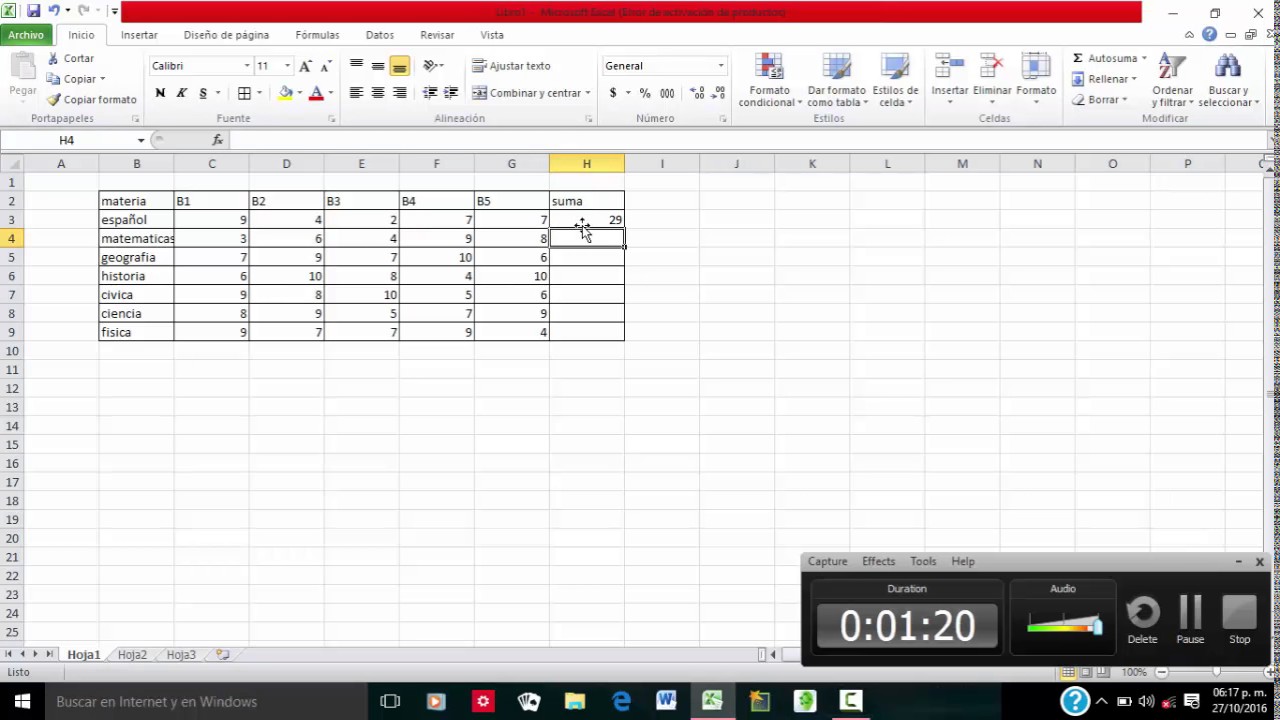Toggle underline (S) formatting
Viewport: 1280px width, 720px height.
[203, 93]
